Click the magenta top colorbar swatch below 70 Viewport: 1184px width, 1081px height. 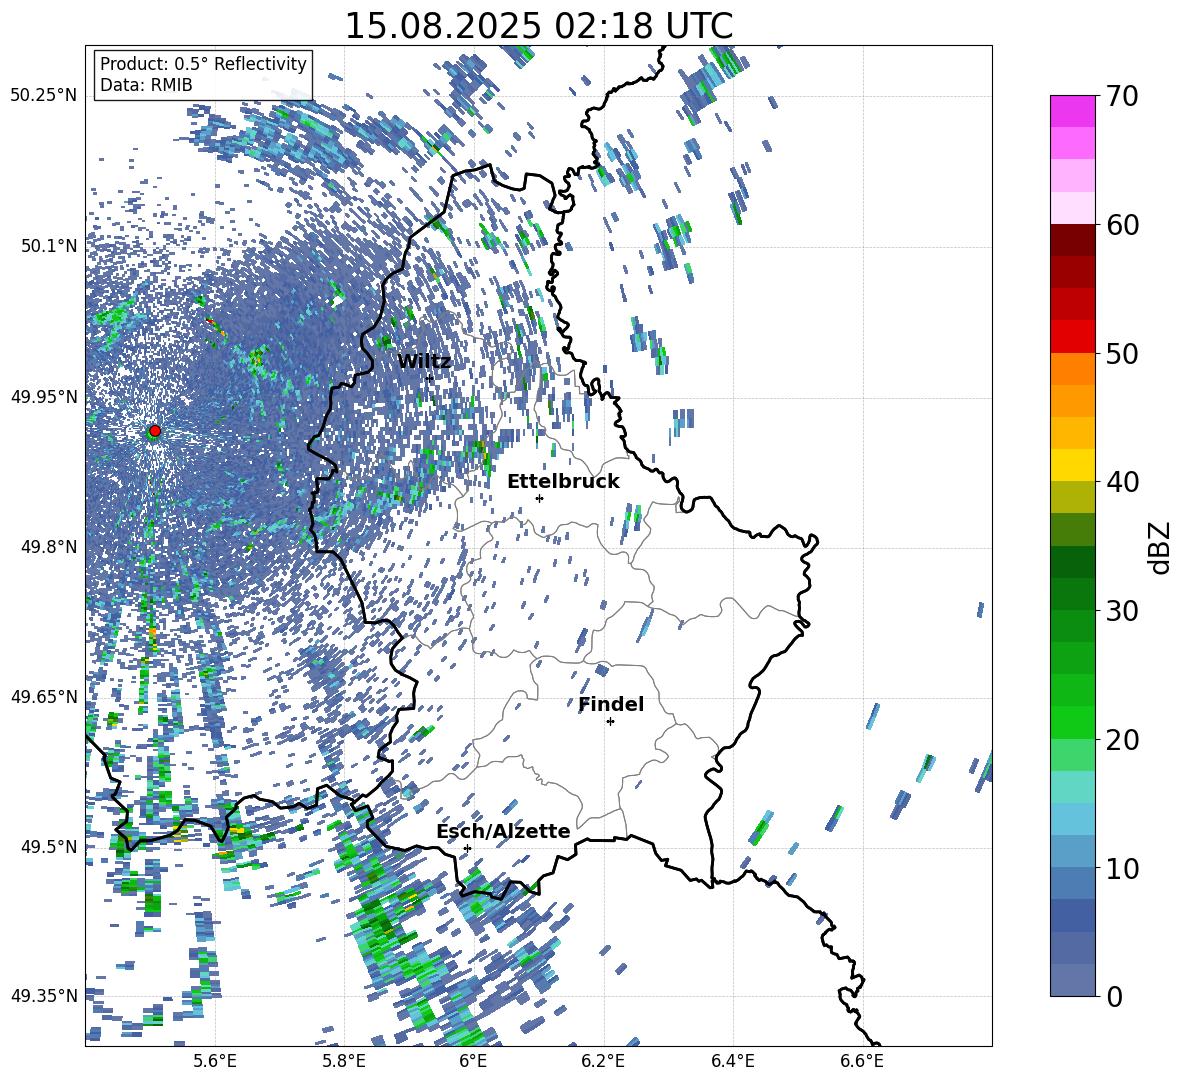(1072, 111)
